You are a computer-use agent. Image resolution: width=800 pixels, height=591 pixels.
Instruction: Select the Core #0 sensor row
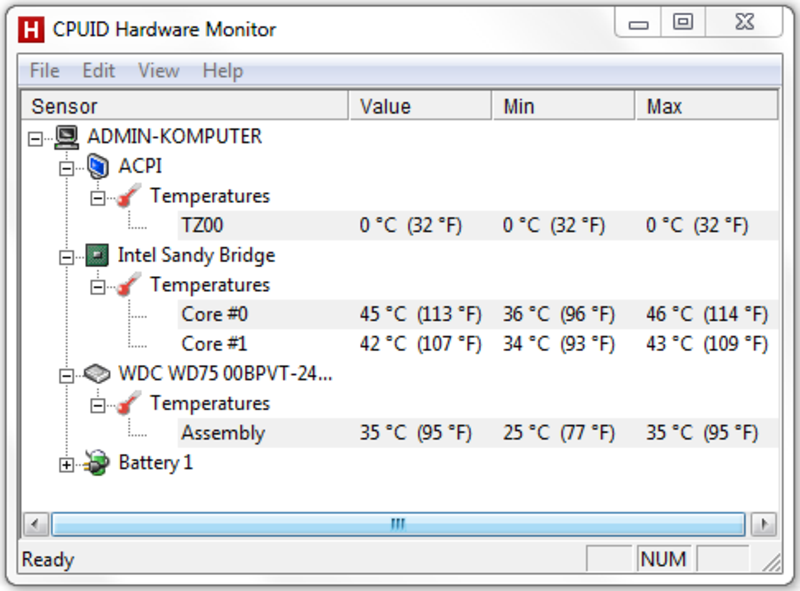click(478, 314)
